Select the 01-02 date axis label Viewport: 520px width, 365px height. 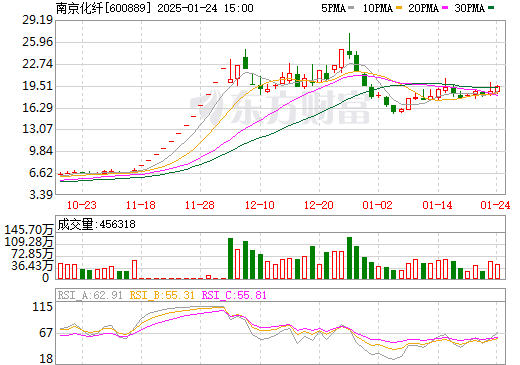click(378, 205)
